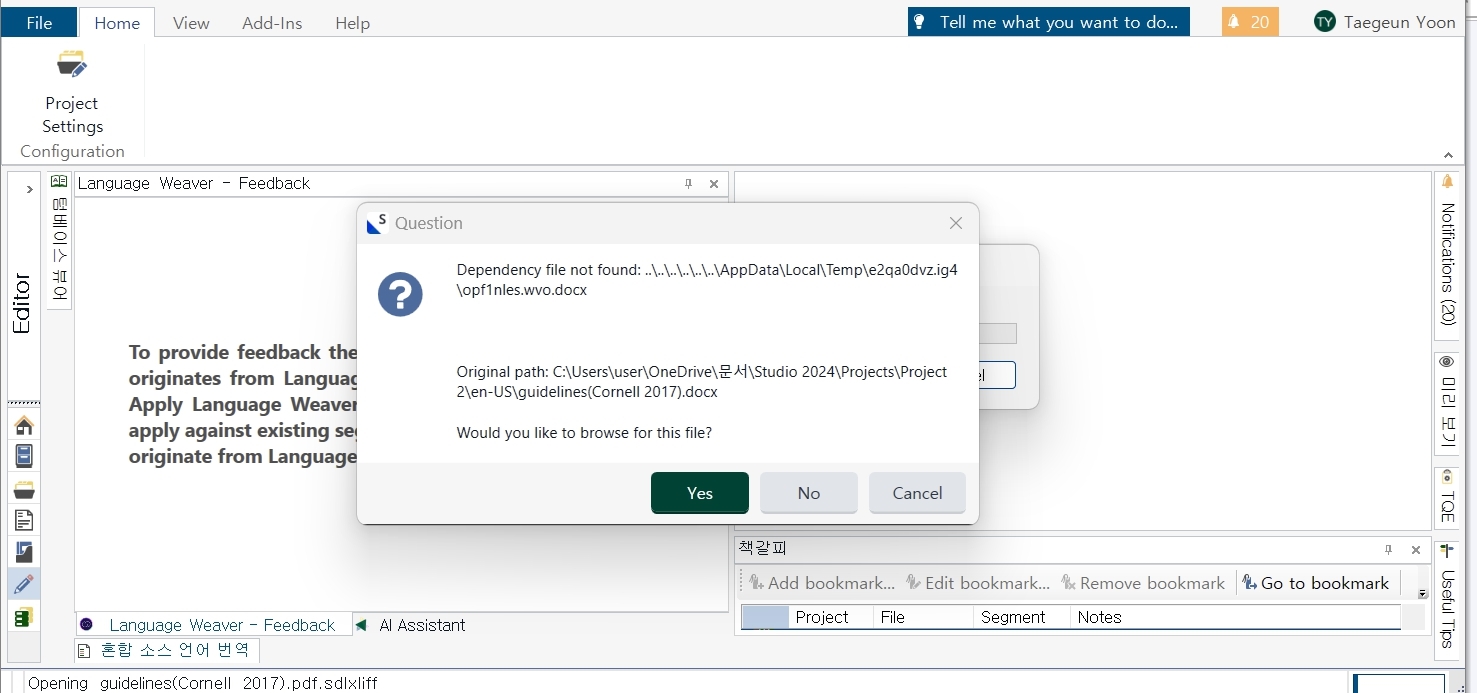Select the Language Weaver - Feedback bottom tab
Image resolution: width=1477 pixels, height=693 pixels.
[x=213, y=625]
